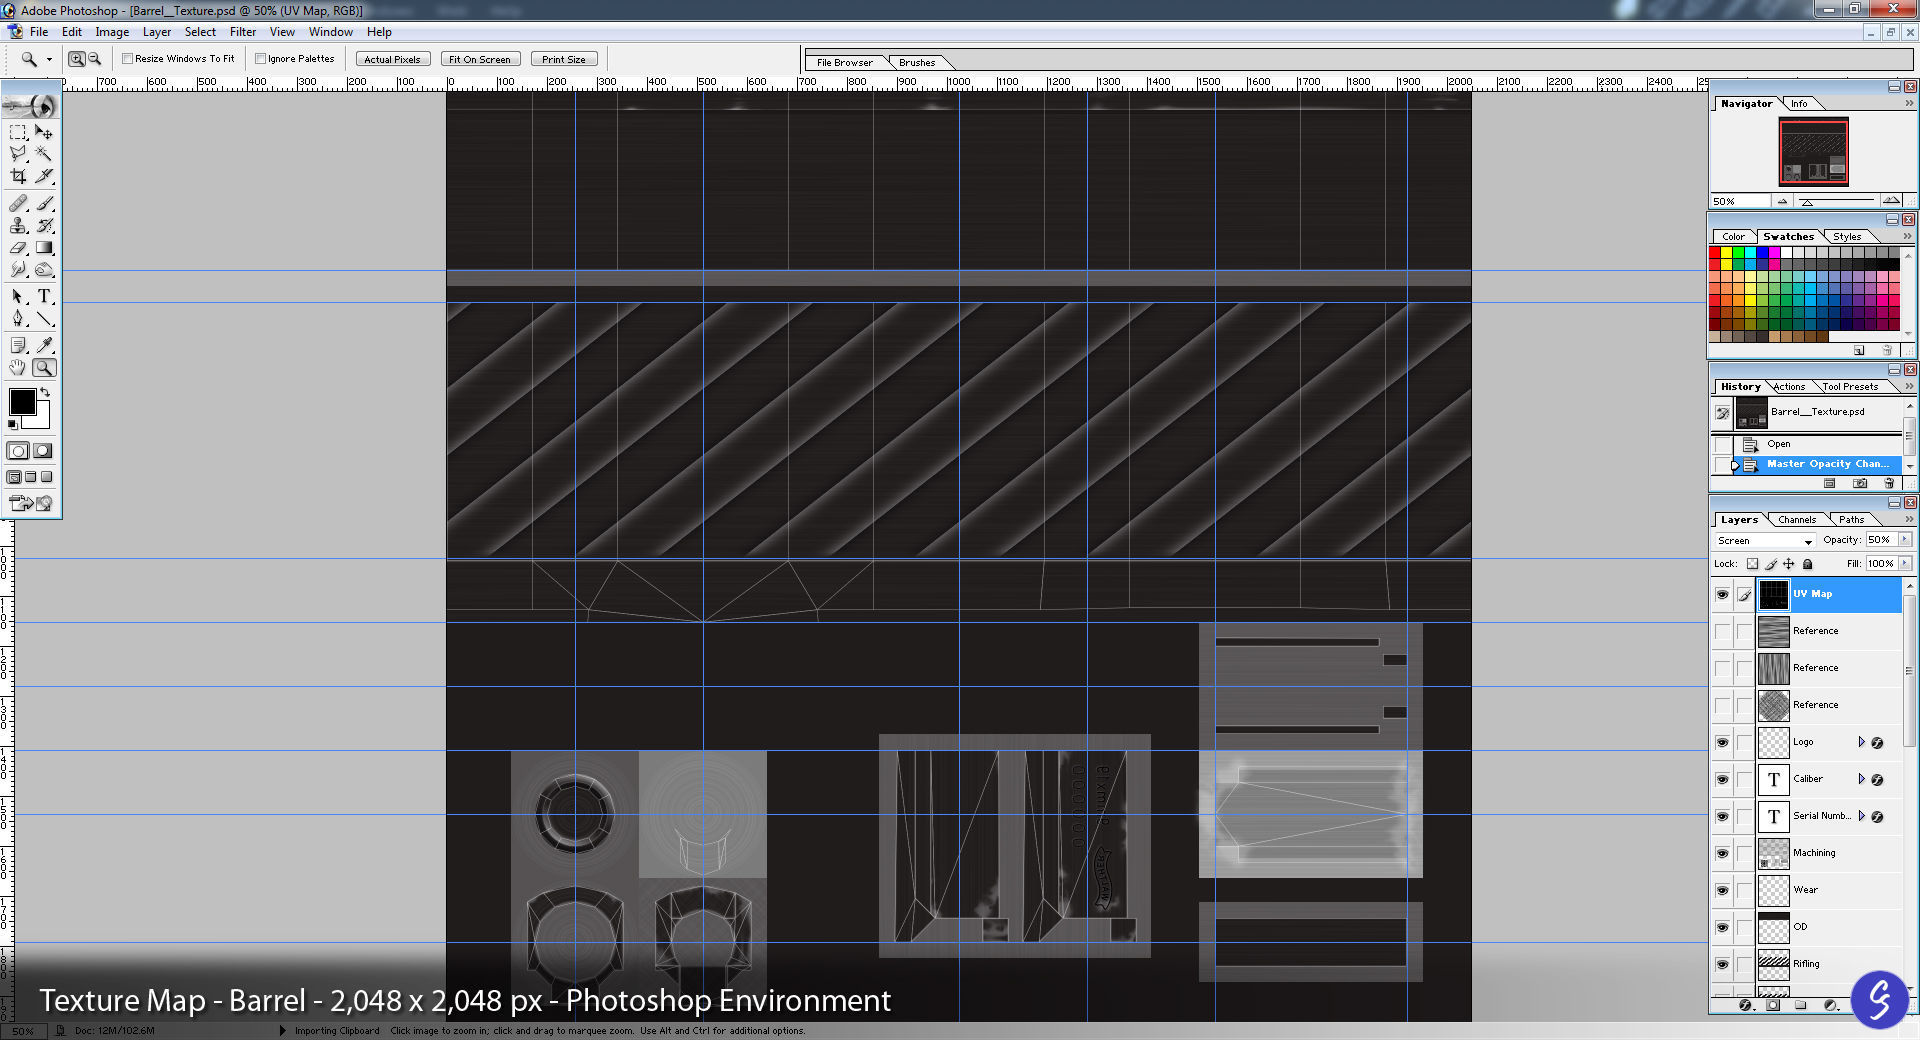Viewport: 1920px width, 1040px height.
Task: Click the background color swatch
Action: click(x=41, y=420)
